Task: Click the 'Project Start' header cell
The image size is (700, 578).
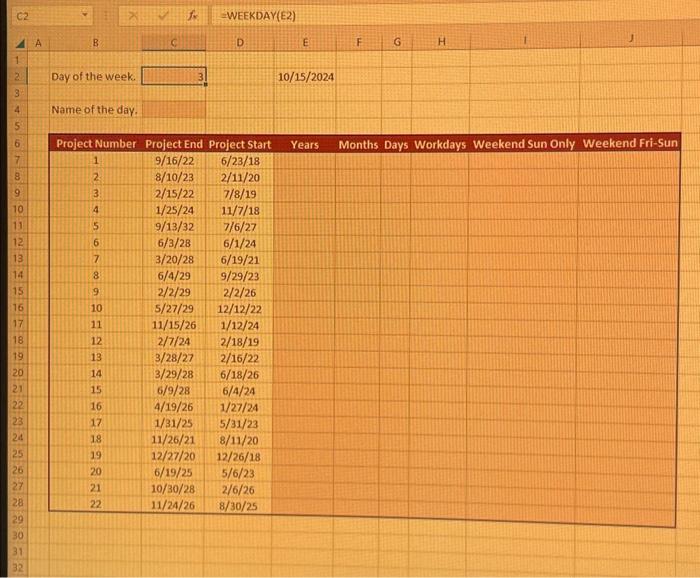Action: coord(240,145)
